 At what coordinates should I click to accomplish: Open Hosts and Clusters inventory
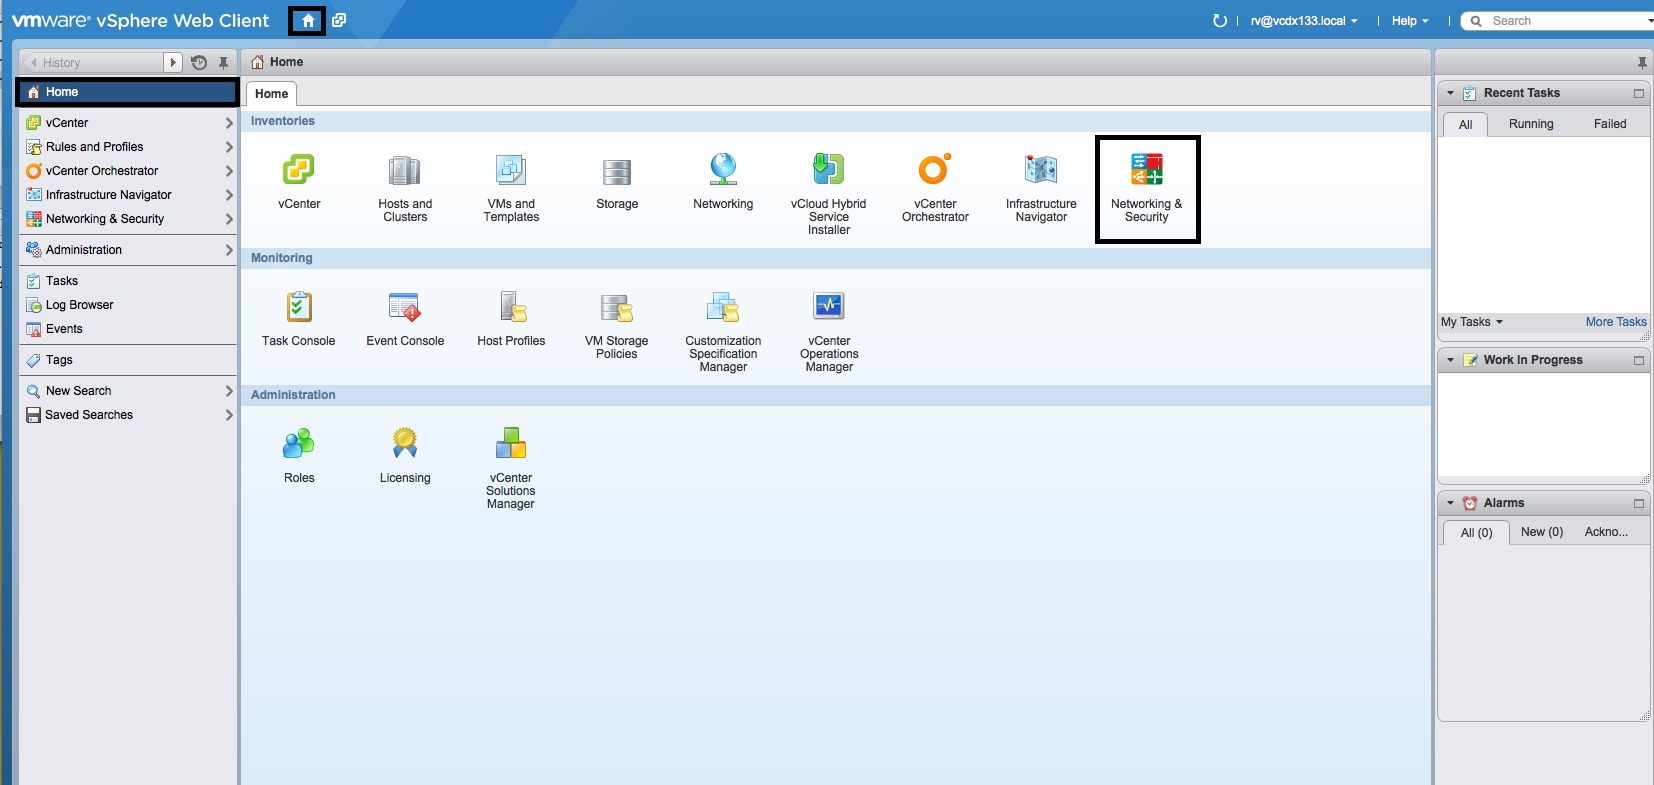tap(404, 171)
